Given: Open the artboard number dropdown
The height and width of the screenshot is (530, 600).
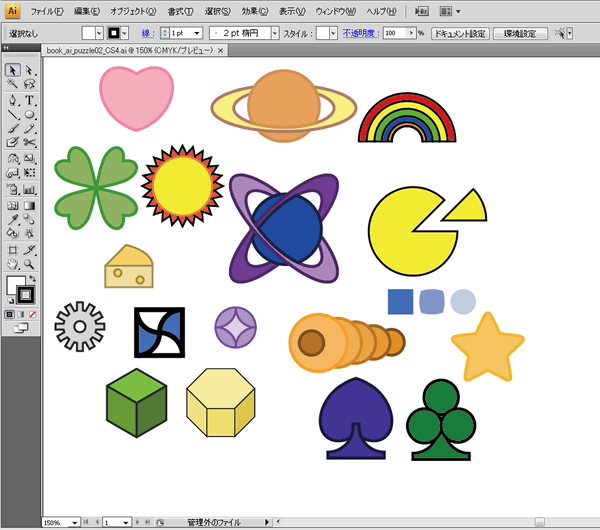Looking at the screenshot, I should [x=126, y=522].
